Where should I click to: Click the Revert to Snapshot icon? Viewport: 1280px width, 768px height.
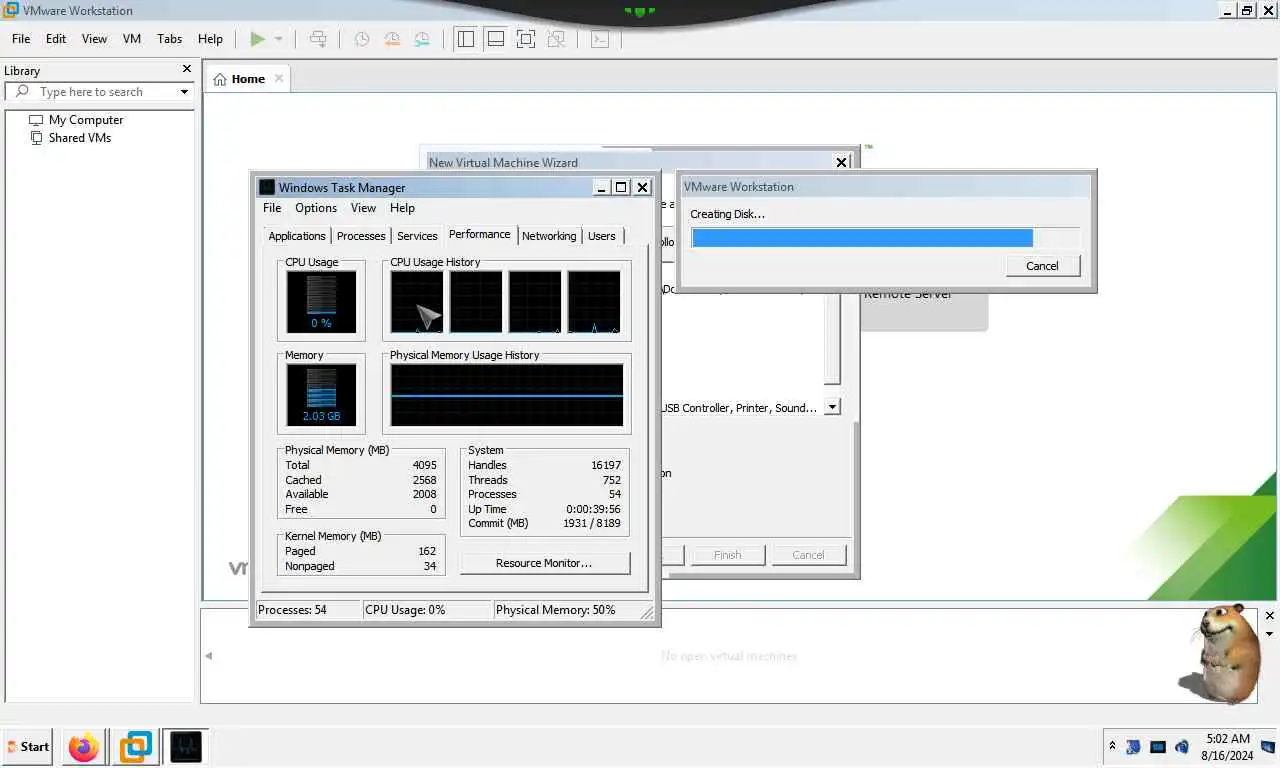[391, 39]
